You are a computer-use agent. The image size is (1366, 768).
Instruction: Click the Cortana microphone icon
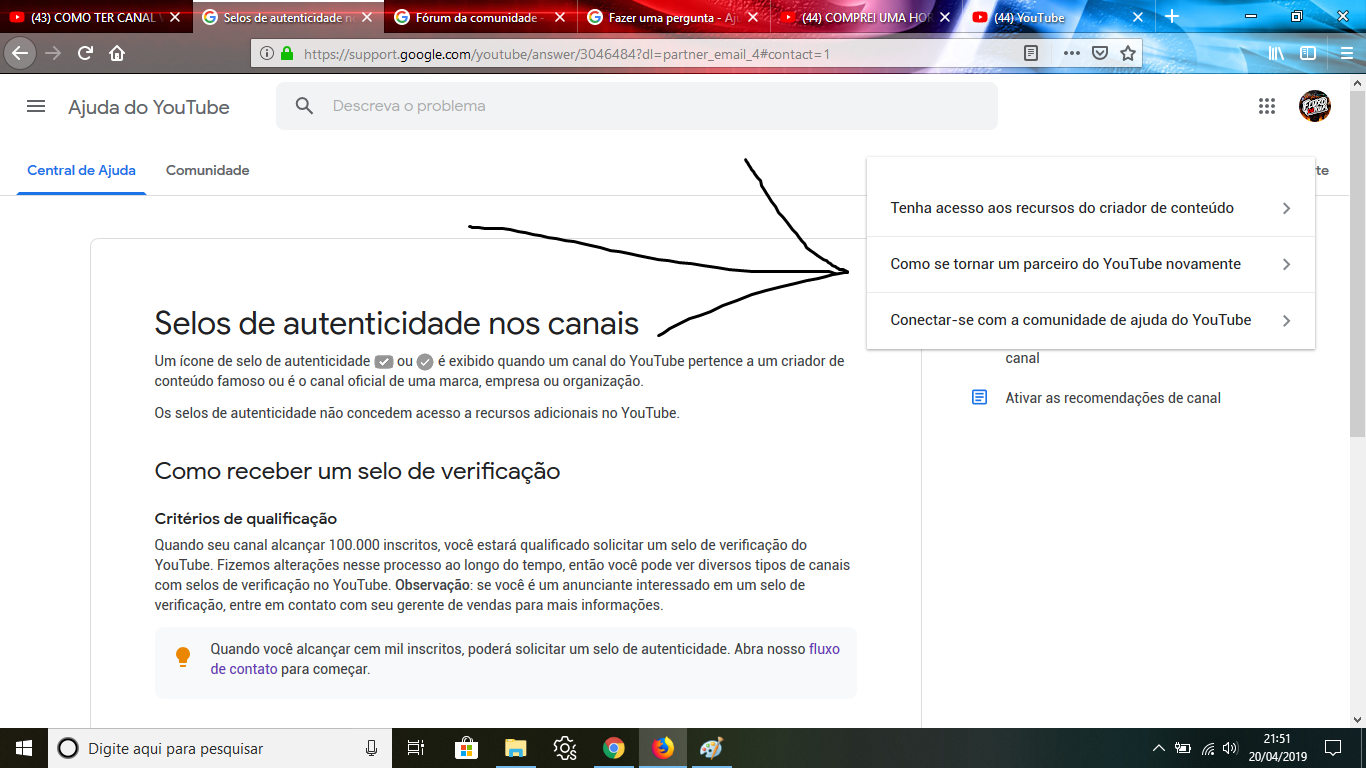pos(371,748)
